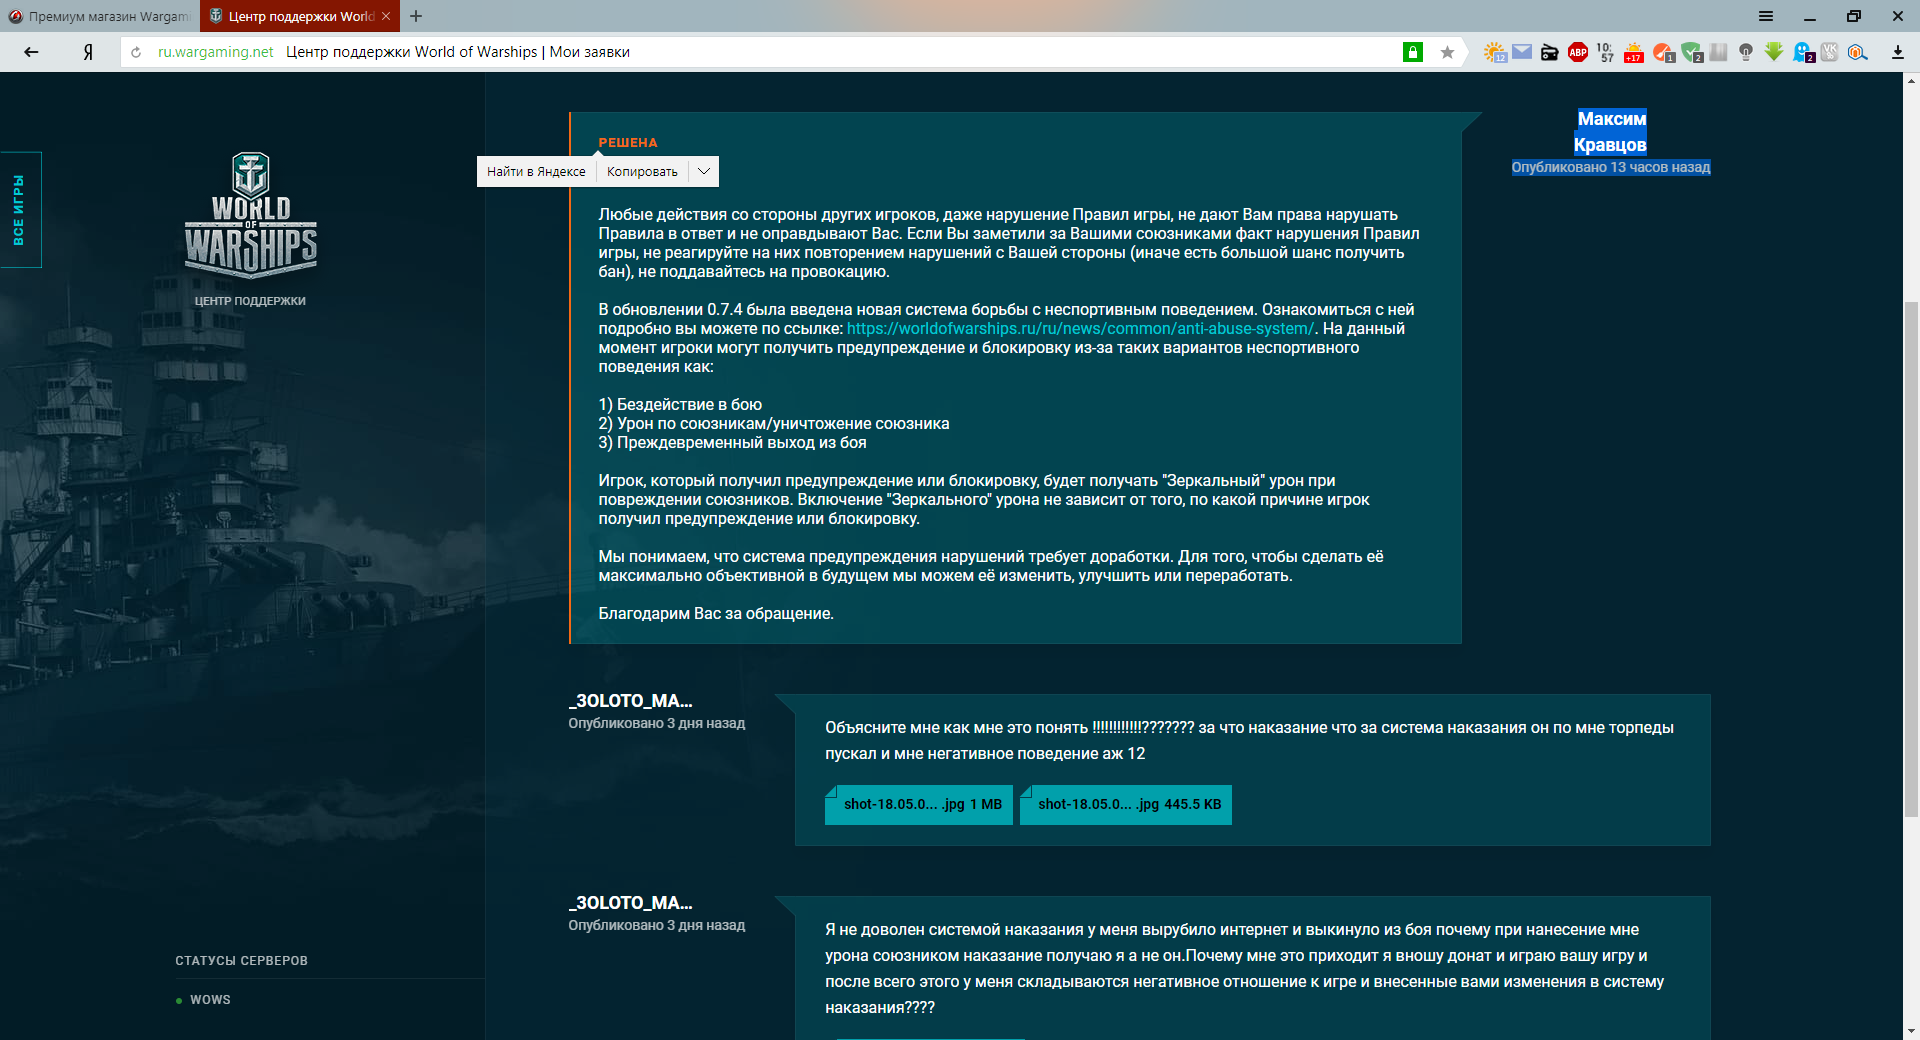Open a new browser tab
The height and width of the screenshot is (1040, 1920).
click(416, 16)
